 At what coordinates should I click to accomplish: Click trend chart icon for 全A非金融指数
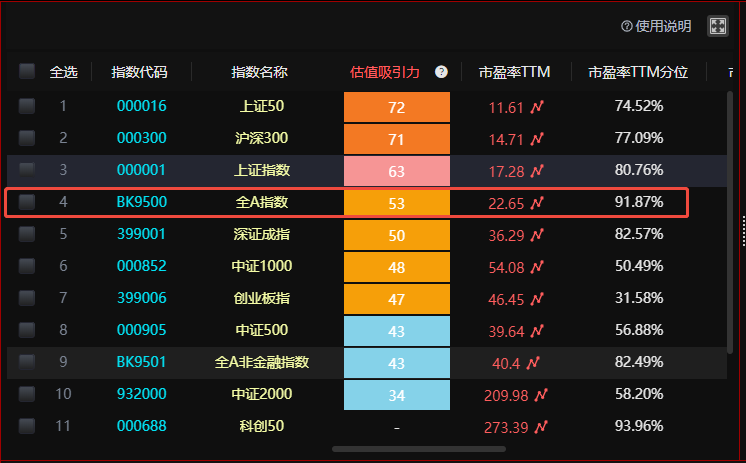533,363
